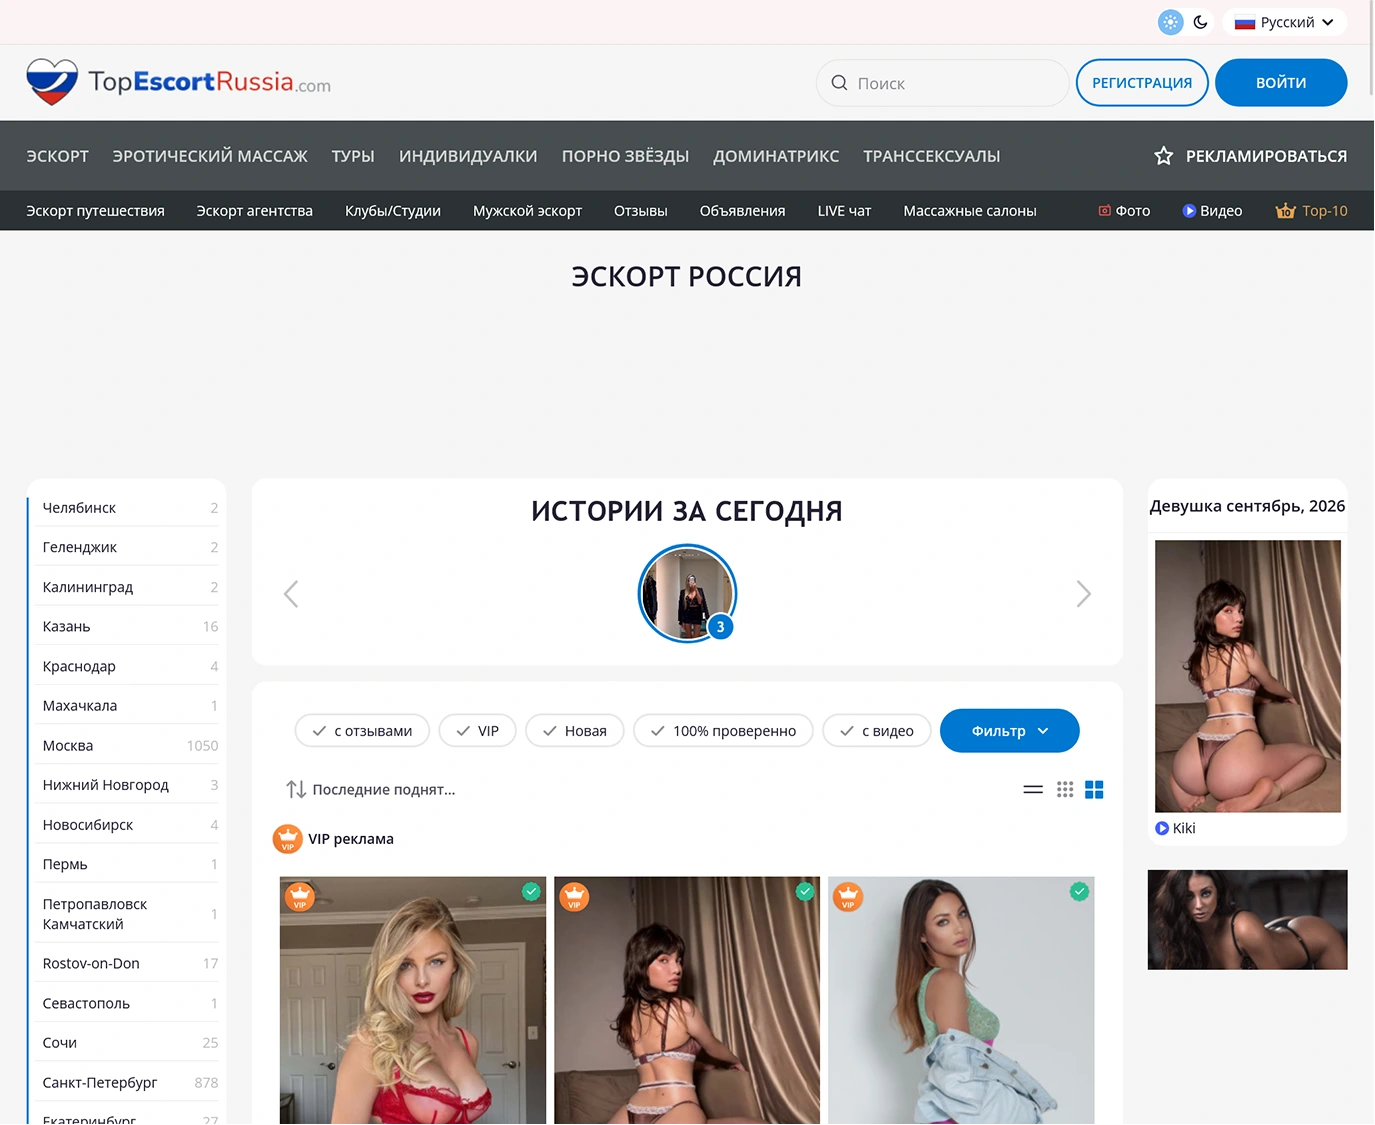Show previous stories with left arrow
The height and width of the screenshot is (1125, 1375).
pos(291,594)
